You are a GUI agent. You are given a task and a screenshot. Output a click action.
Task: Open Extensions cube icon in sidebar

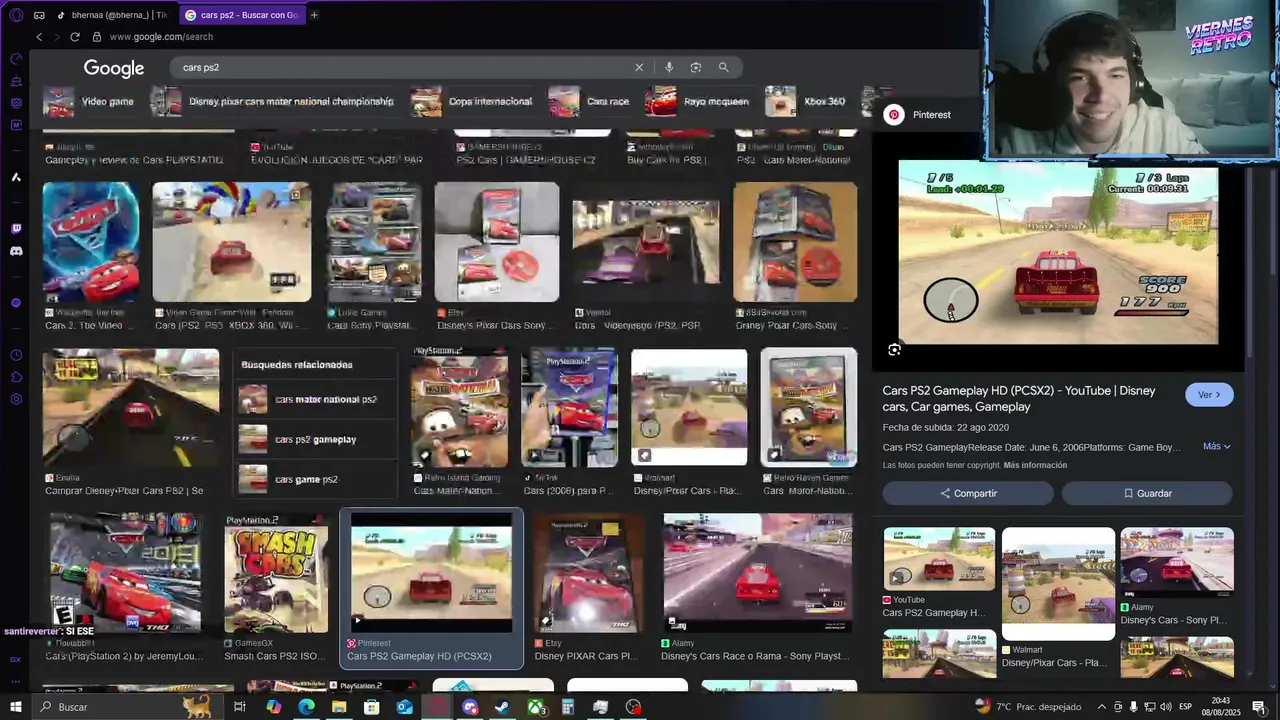(x=16, y=377)
